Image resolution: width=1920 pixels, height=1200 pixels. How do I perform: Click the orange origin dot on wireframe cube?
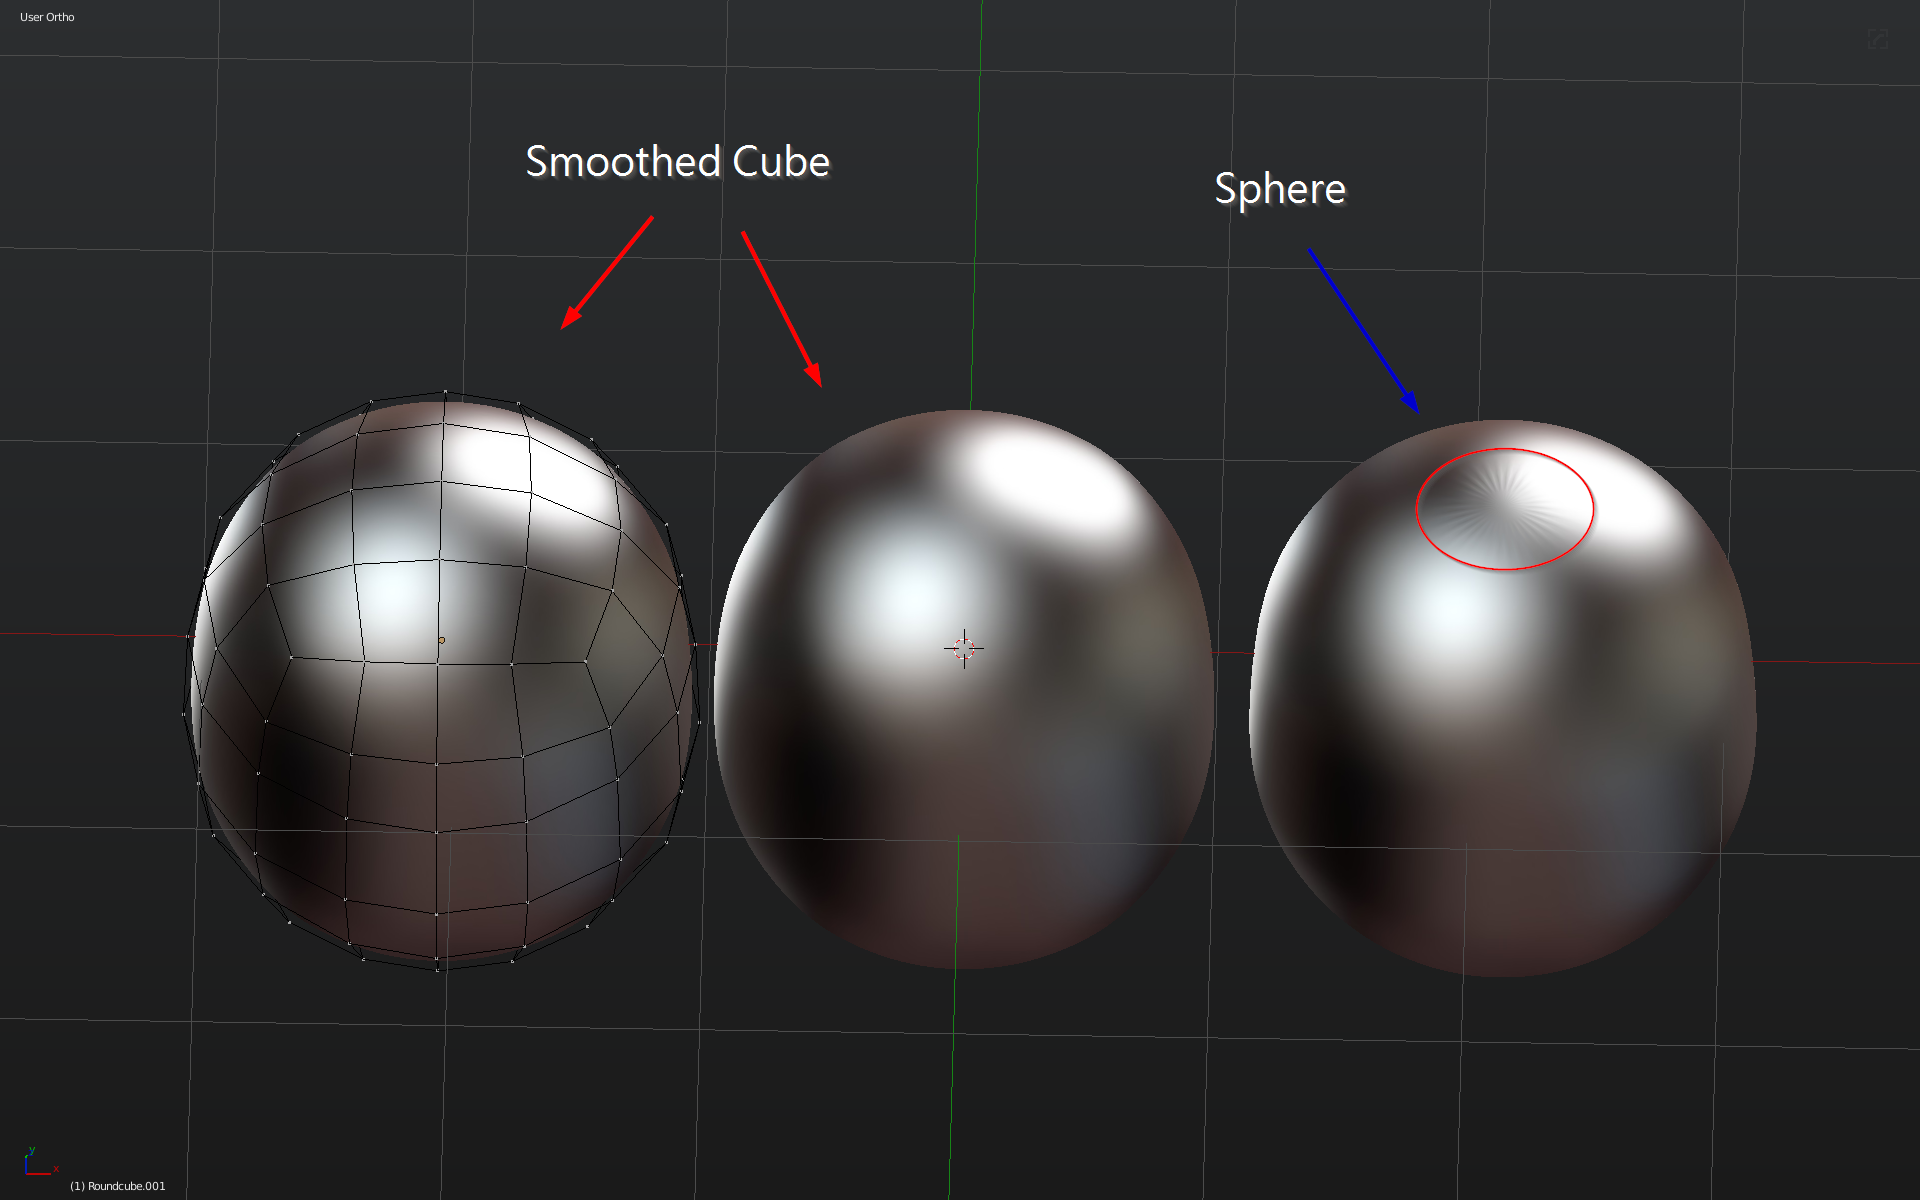click(441, 640)
